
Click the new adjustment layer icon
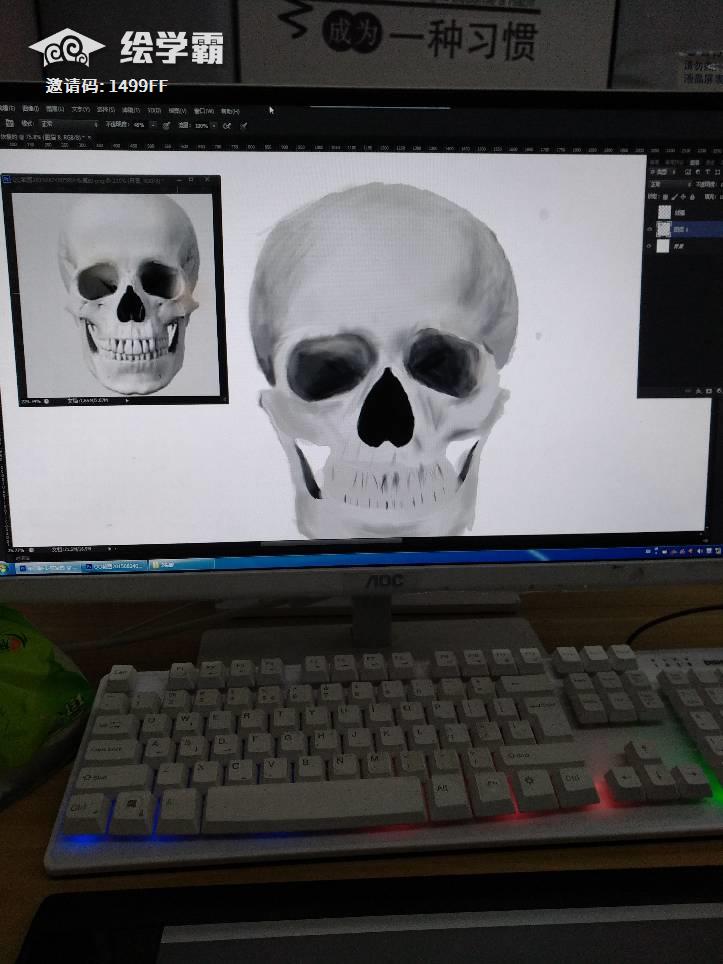pyautogui.click(x=719, y=390)
